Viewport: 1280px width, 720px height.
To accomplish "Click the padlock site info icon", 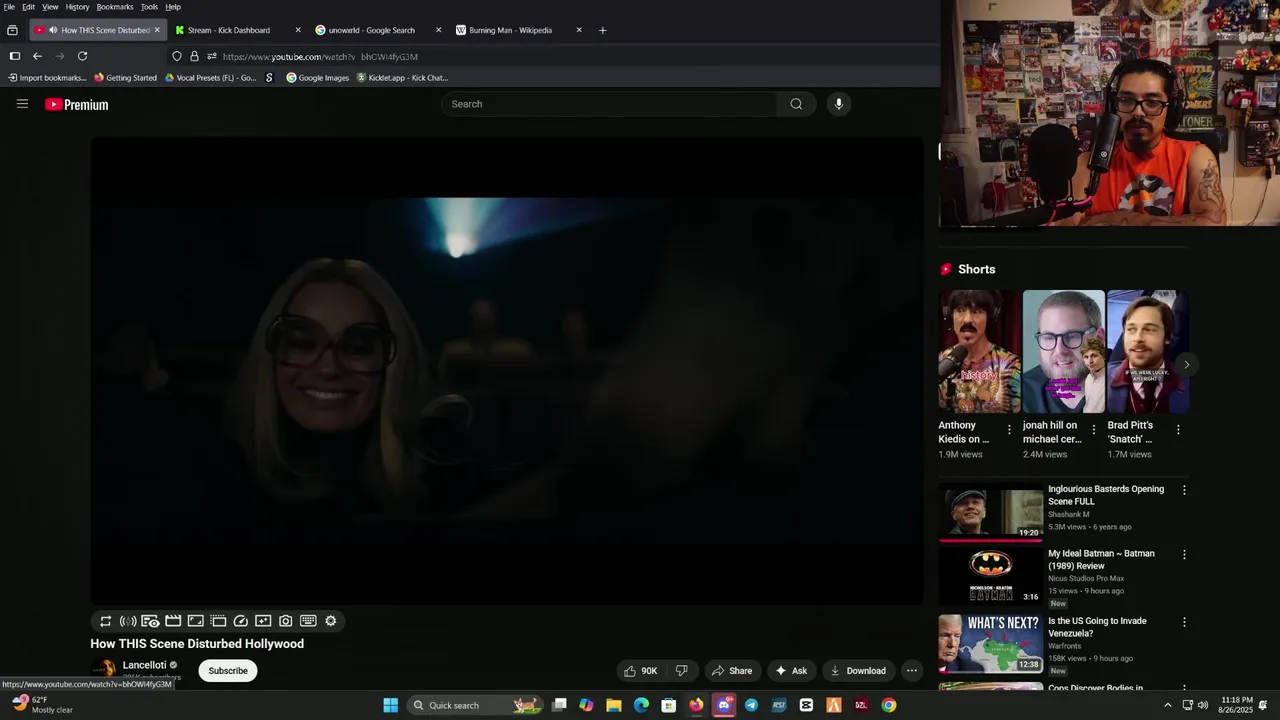I will click(194, 56).
